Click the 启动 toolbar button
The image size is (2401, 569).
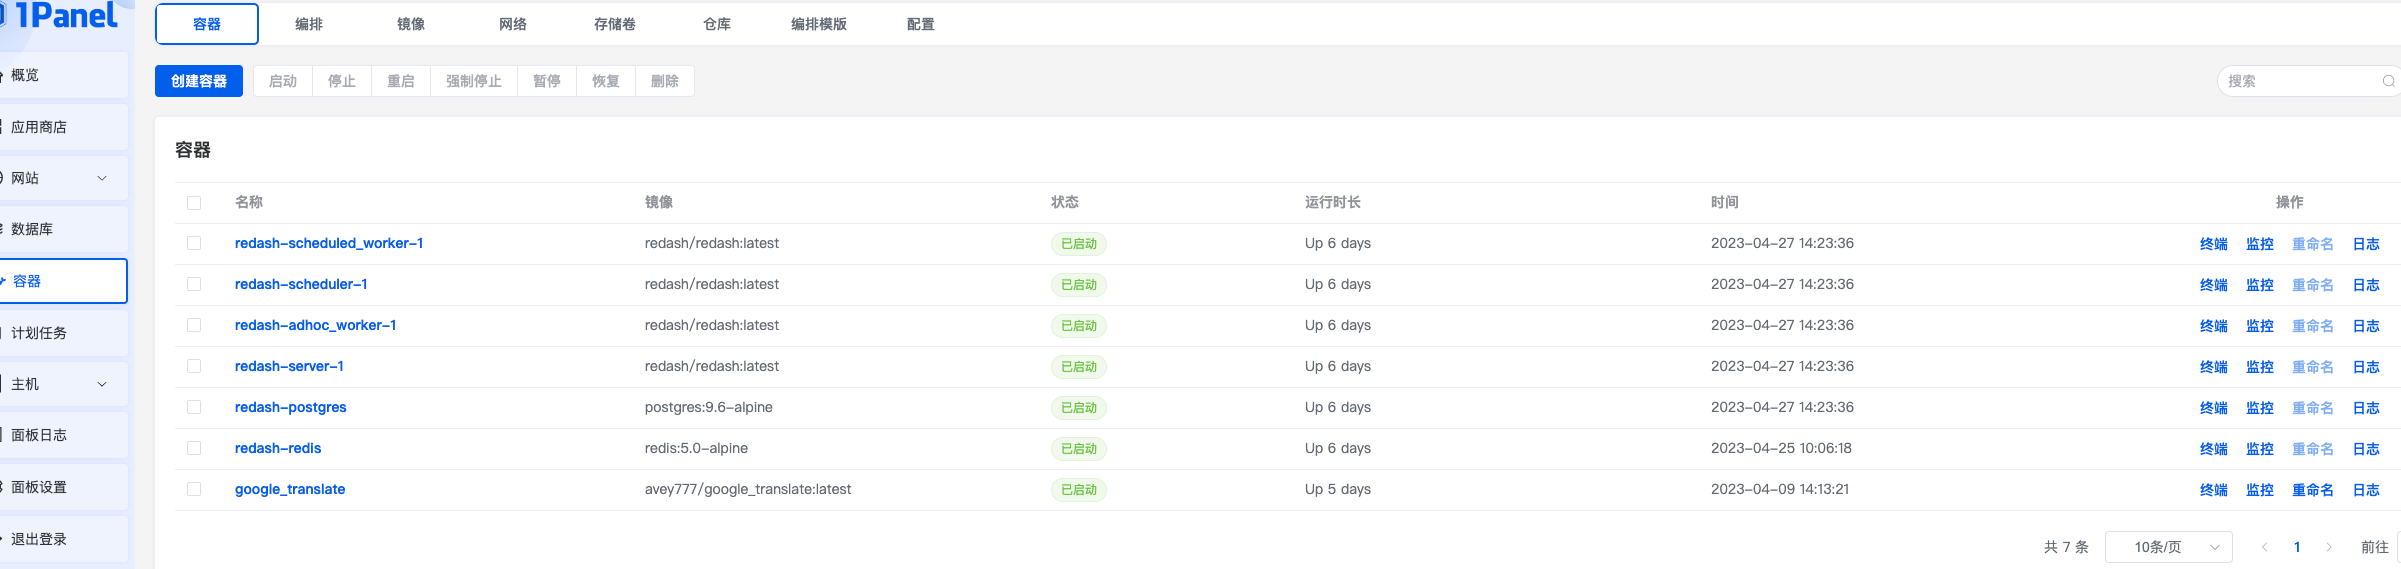[x=283, y=81]
